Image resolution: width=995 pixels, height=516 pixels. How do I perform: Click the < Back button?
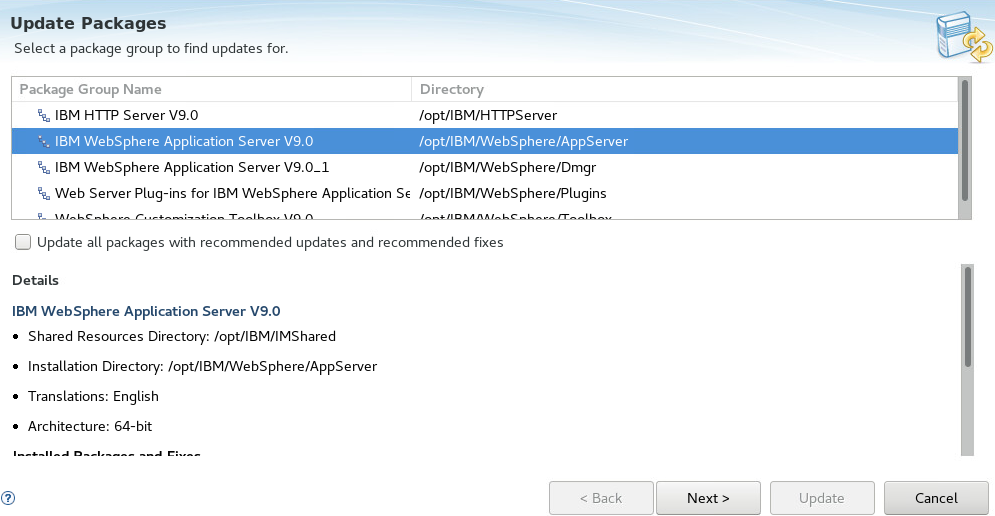coord(601,498)
